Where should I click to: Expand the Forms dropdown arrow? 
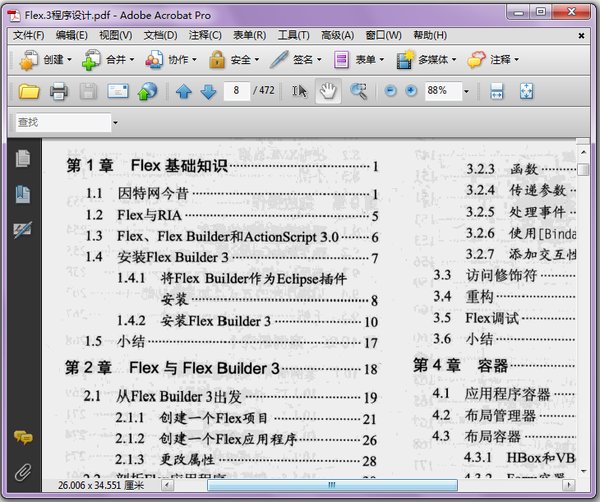pos(381,60)
